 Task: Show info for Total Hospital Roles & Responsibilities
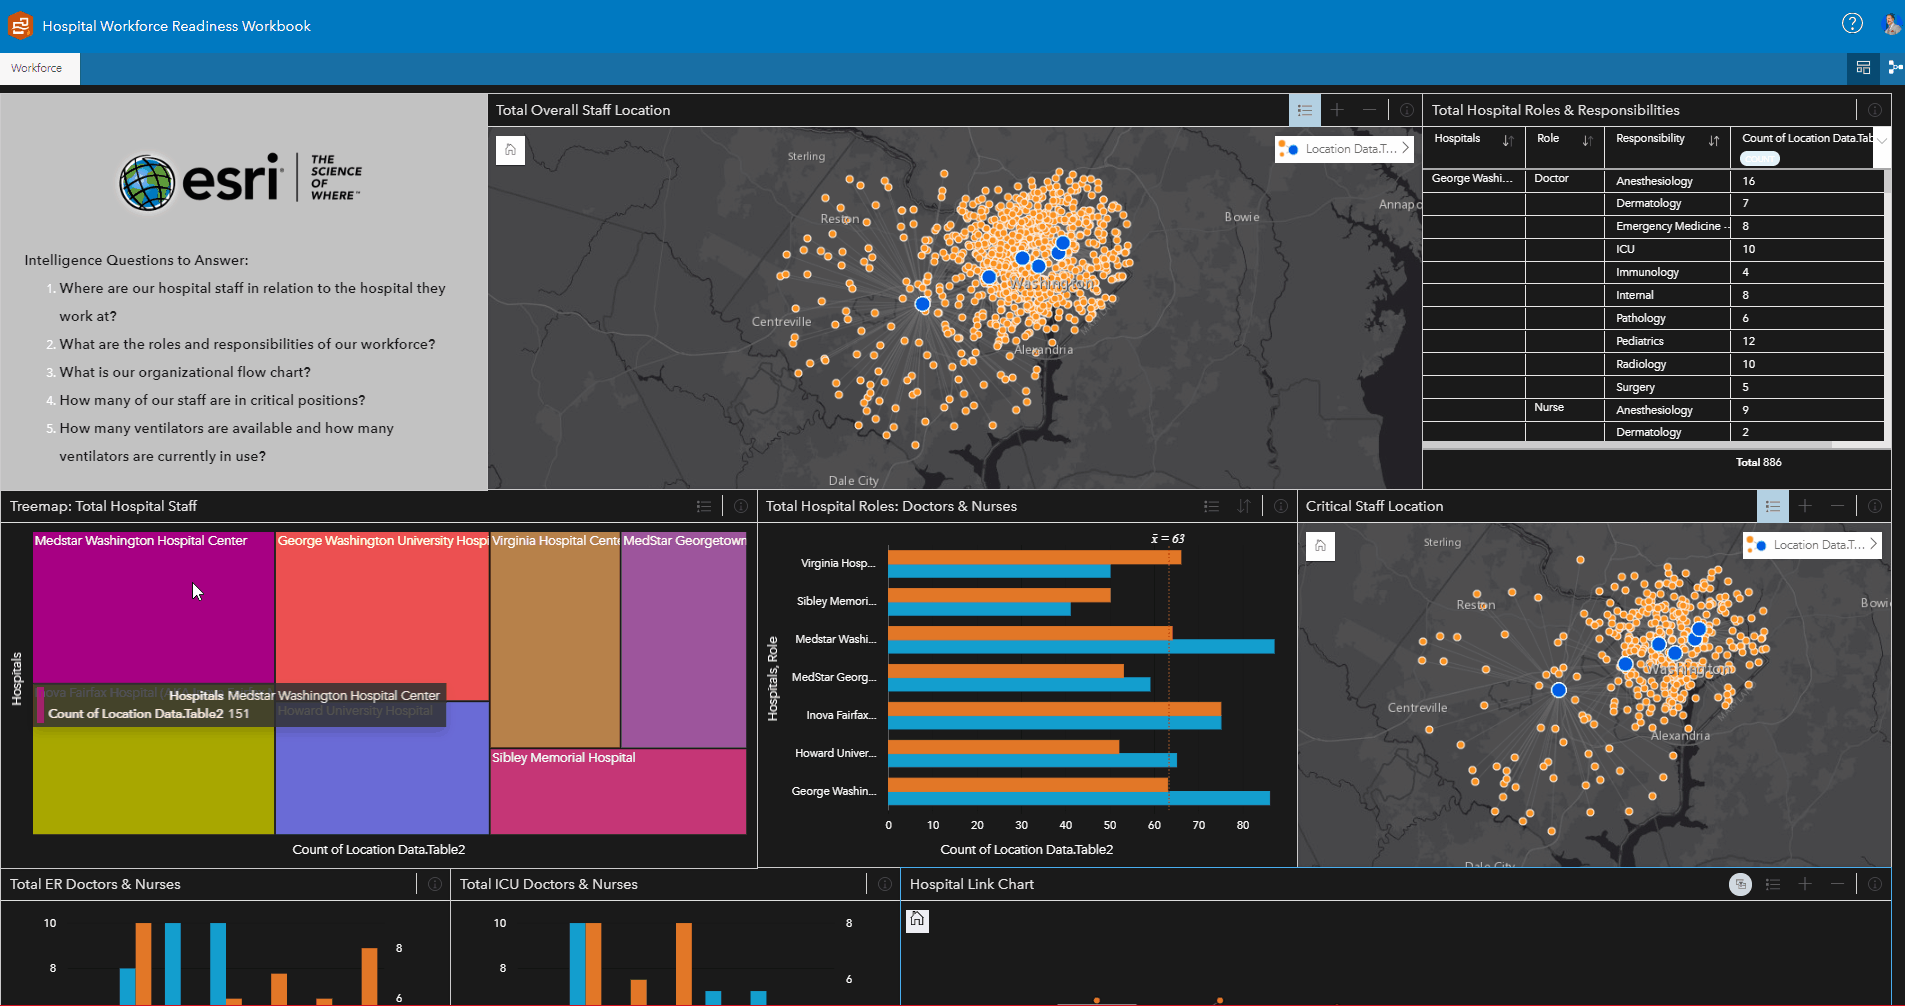[x=1875, y=110]
